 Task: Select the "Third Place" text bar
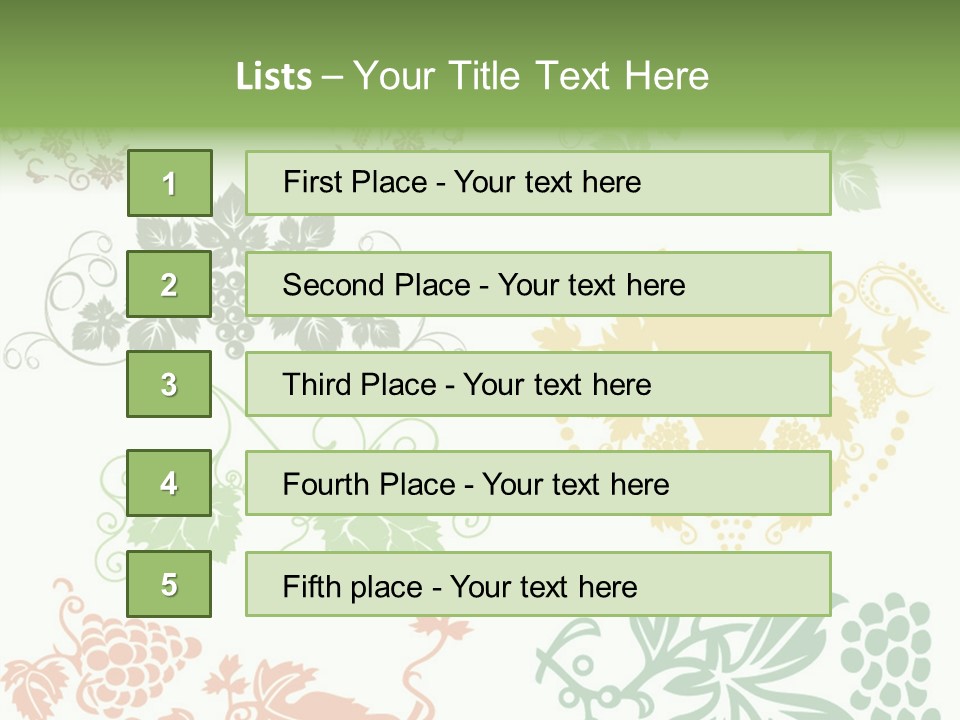[538, 384]
